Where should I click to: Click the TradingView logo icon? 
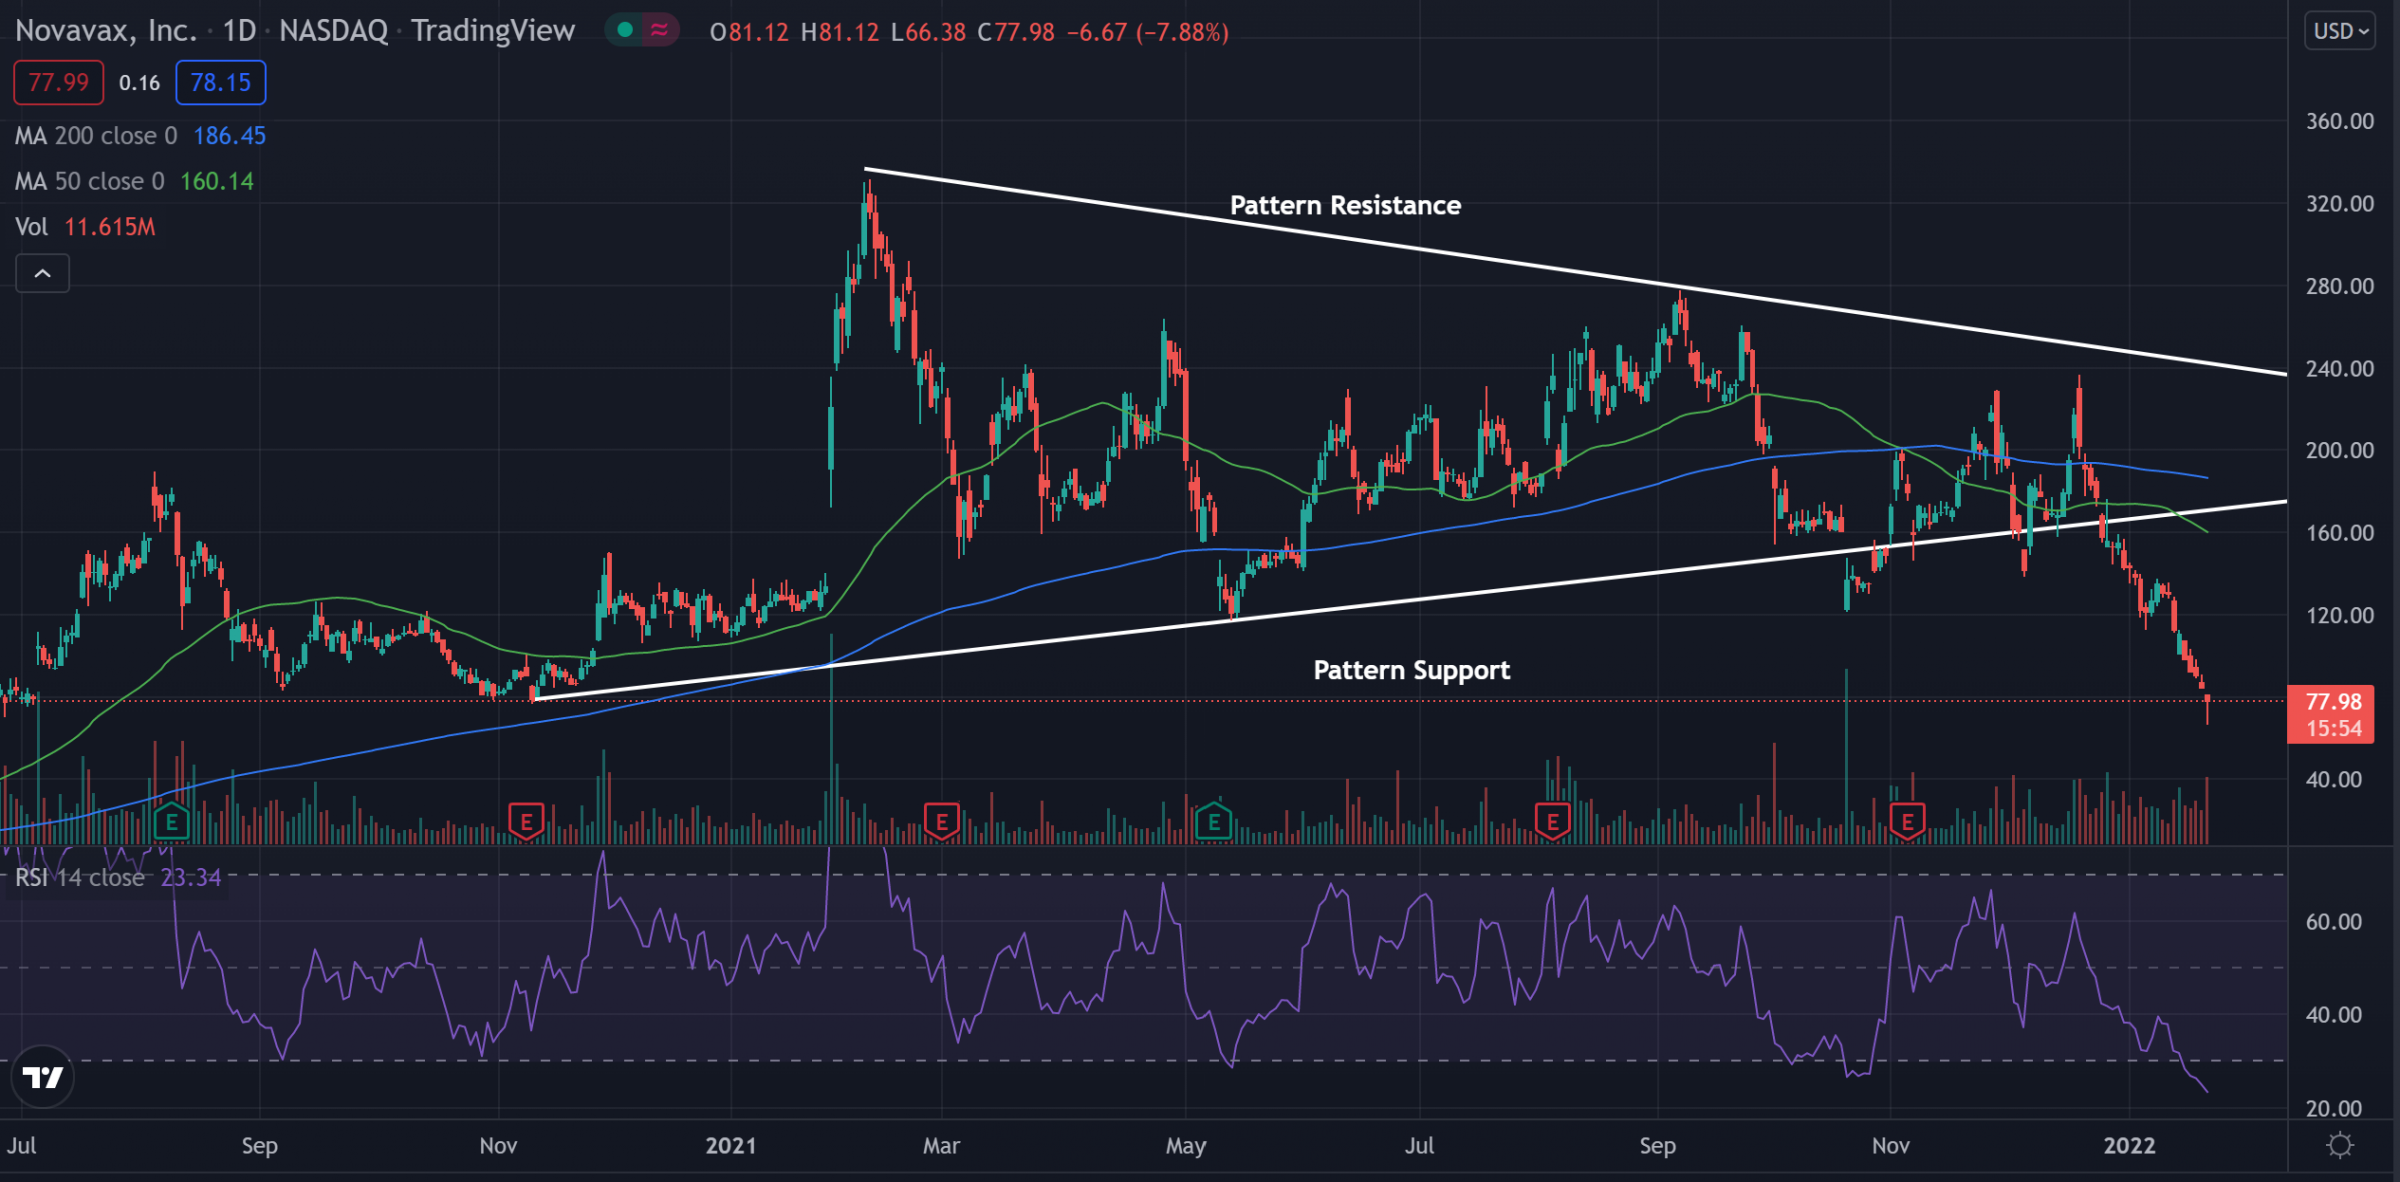[x=42, y=1077]
